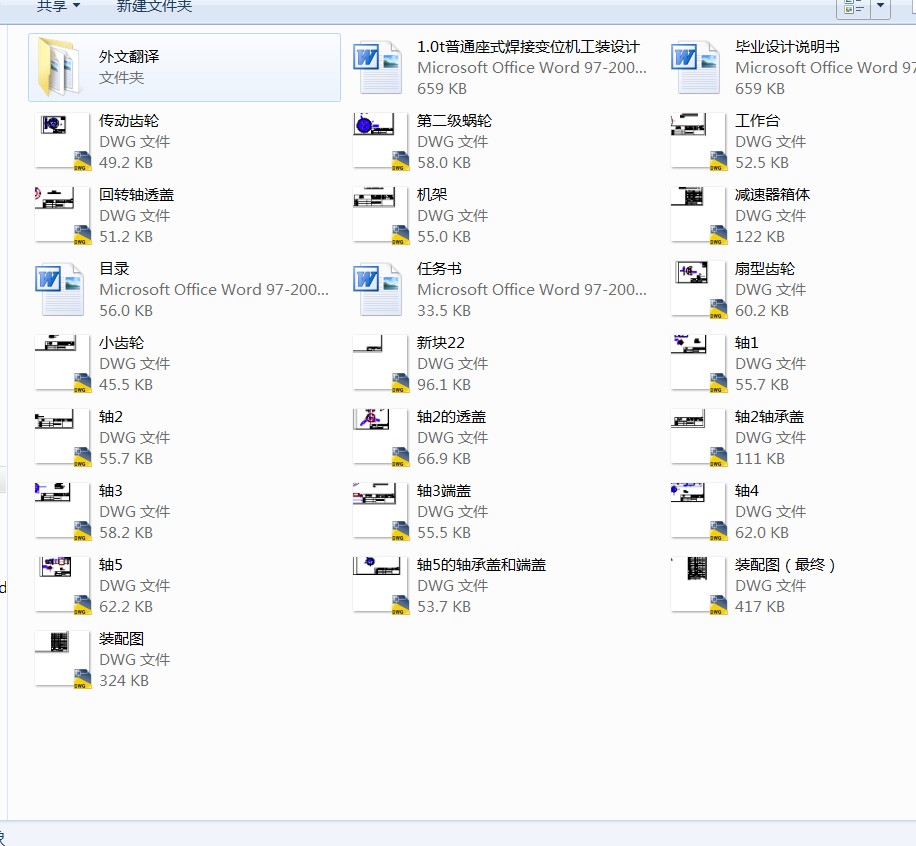
Task: Click the 新建文件夹 new folder button
Action: (x=154, y=6)
